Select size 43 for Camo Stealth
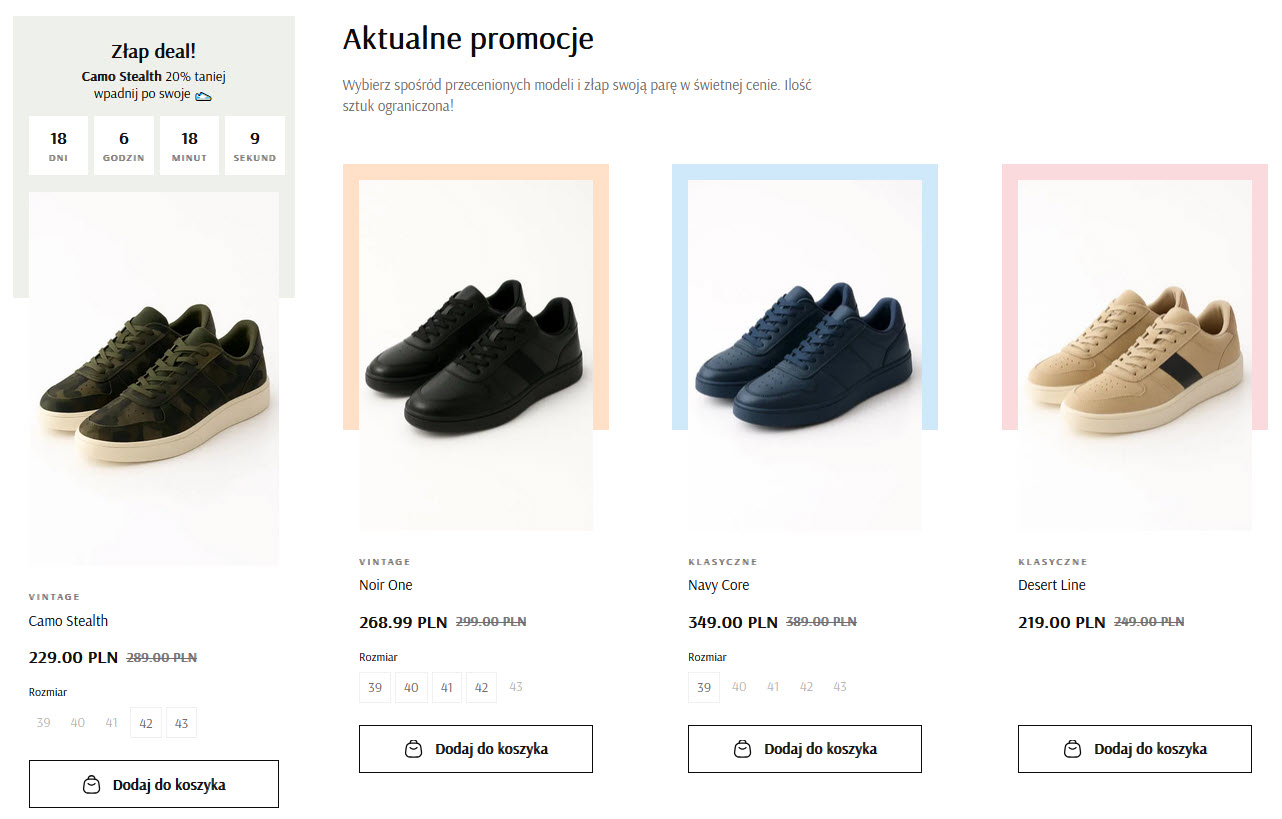Viewport: 1282px width, 819px height. [x=181, y=722]
